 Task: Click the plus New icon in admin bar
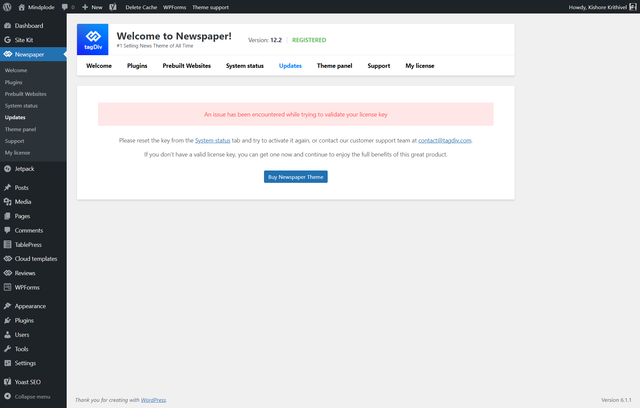(x=85, y=7)
